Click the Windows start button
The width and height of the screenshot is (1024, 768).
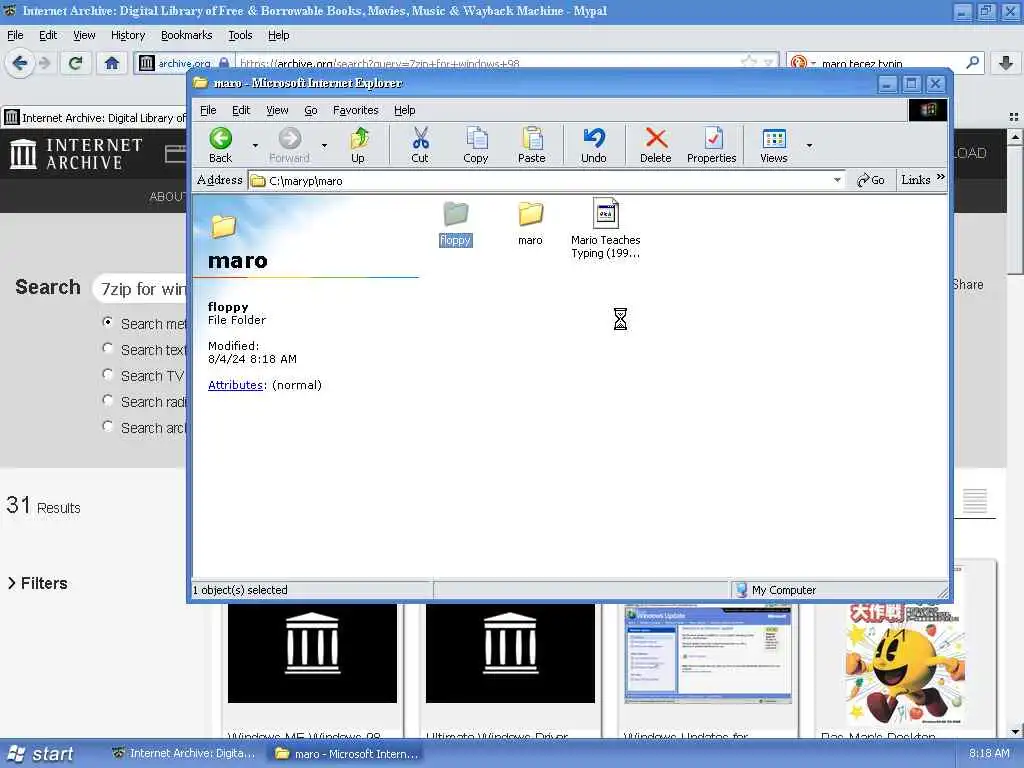(x=41, y=754)
